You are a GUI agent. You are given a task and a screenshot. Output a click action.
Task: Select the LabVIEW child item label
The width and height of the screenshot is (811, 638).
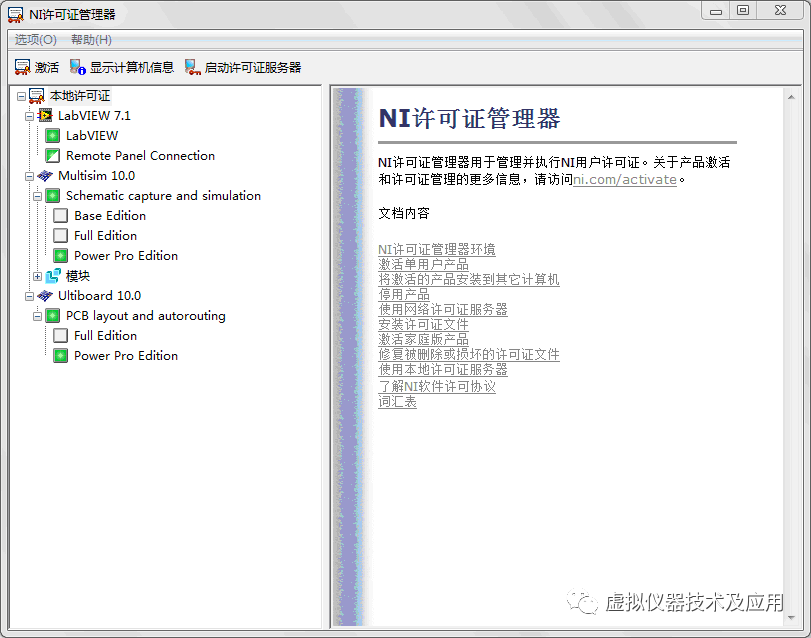click(92, 136)
